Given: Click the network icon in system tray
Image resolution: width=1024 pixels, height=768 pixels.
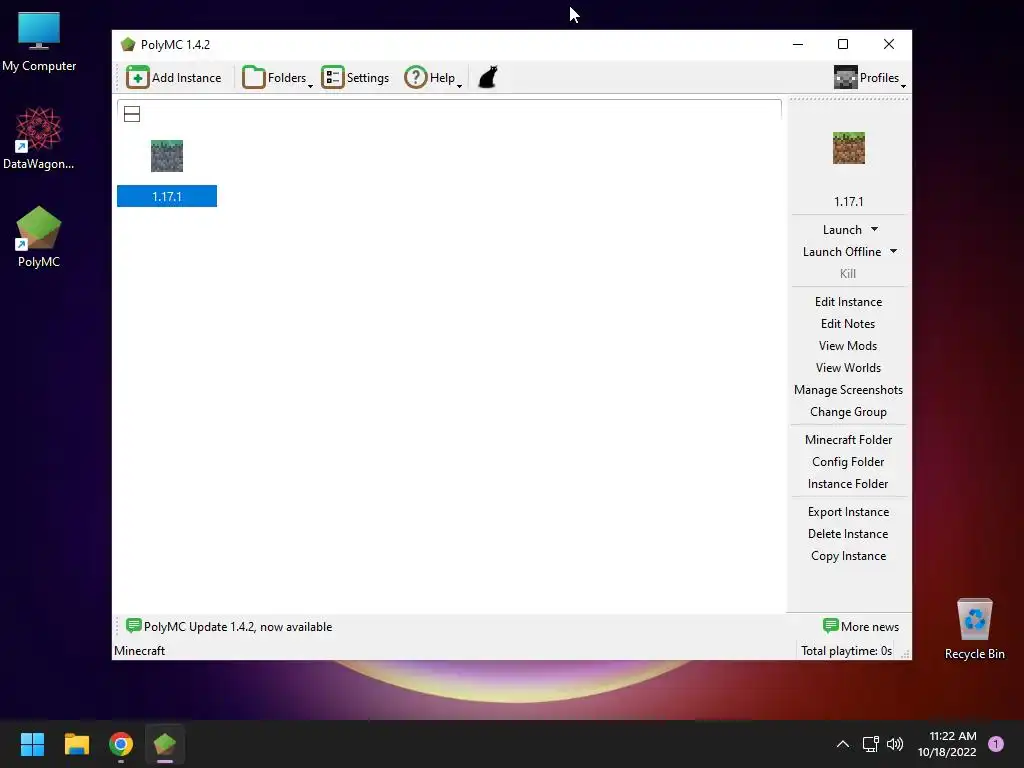Looking at the screenshot, I should point(871,744).
